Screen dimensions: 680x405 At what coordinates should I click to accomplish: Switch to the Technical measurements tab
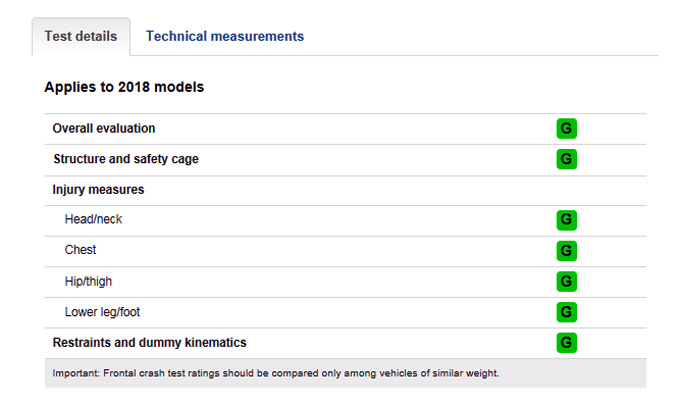point(225,36)
